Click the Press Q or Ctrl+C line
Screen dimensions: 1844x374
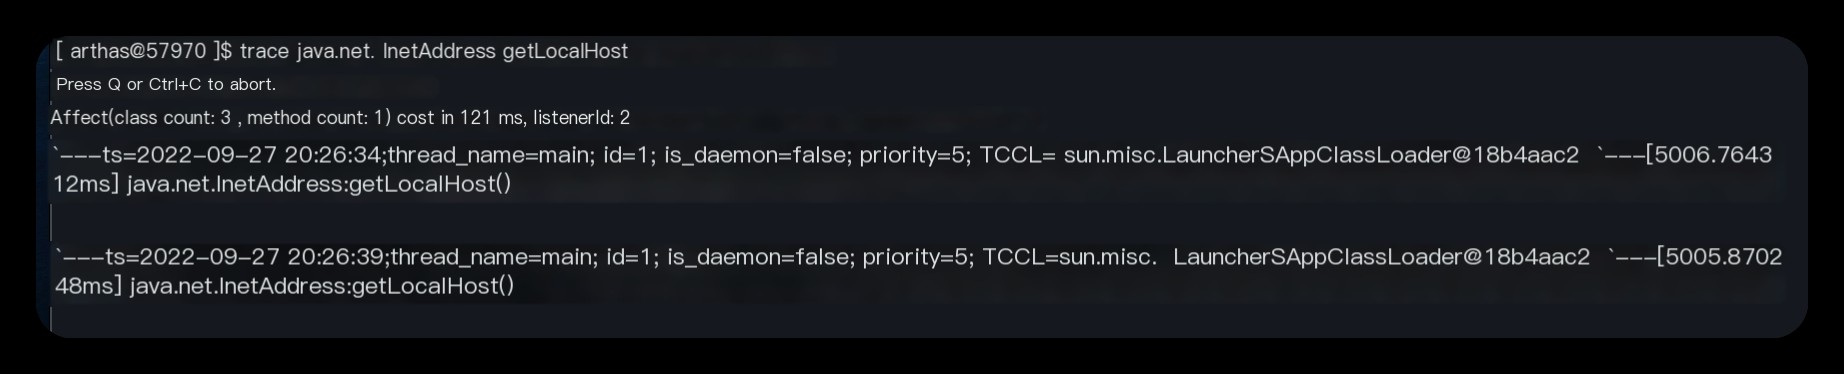pos(166,84)
